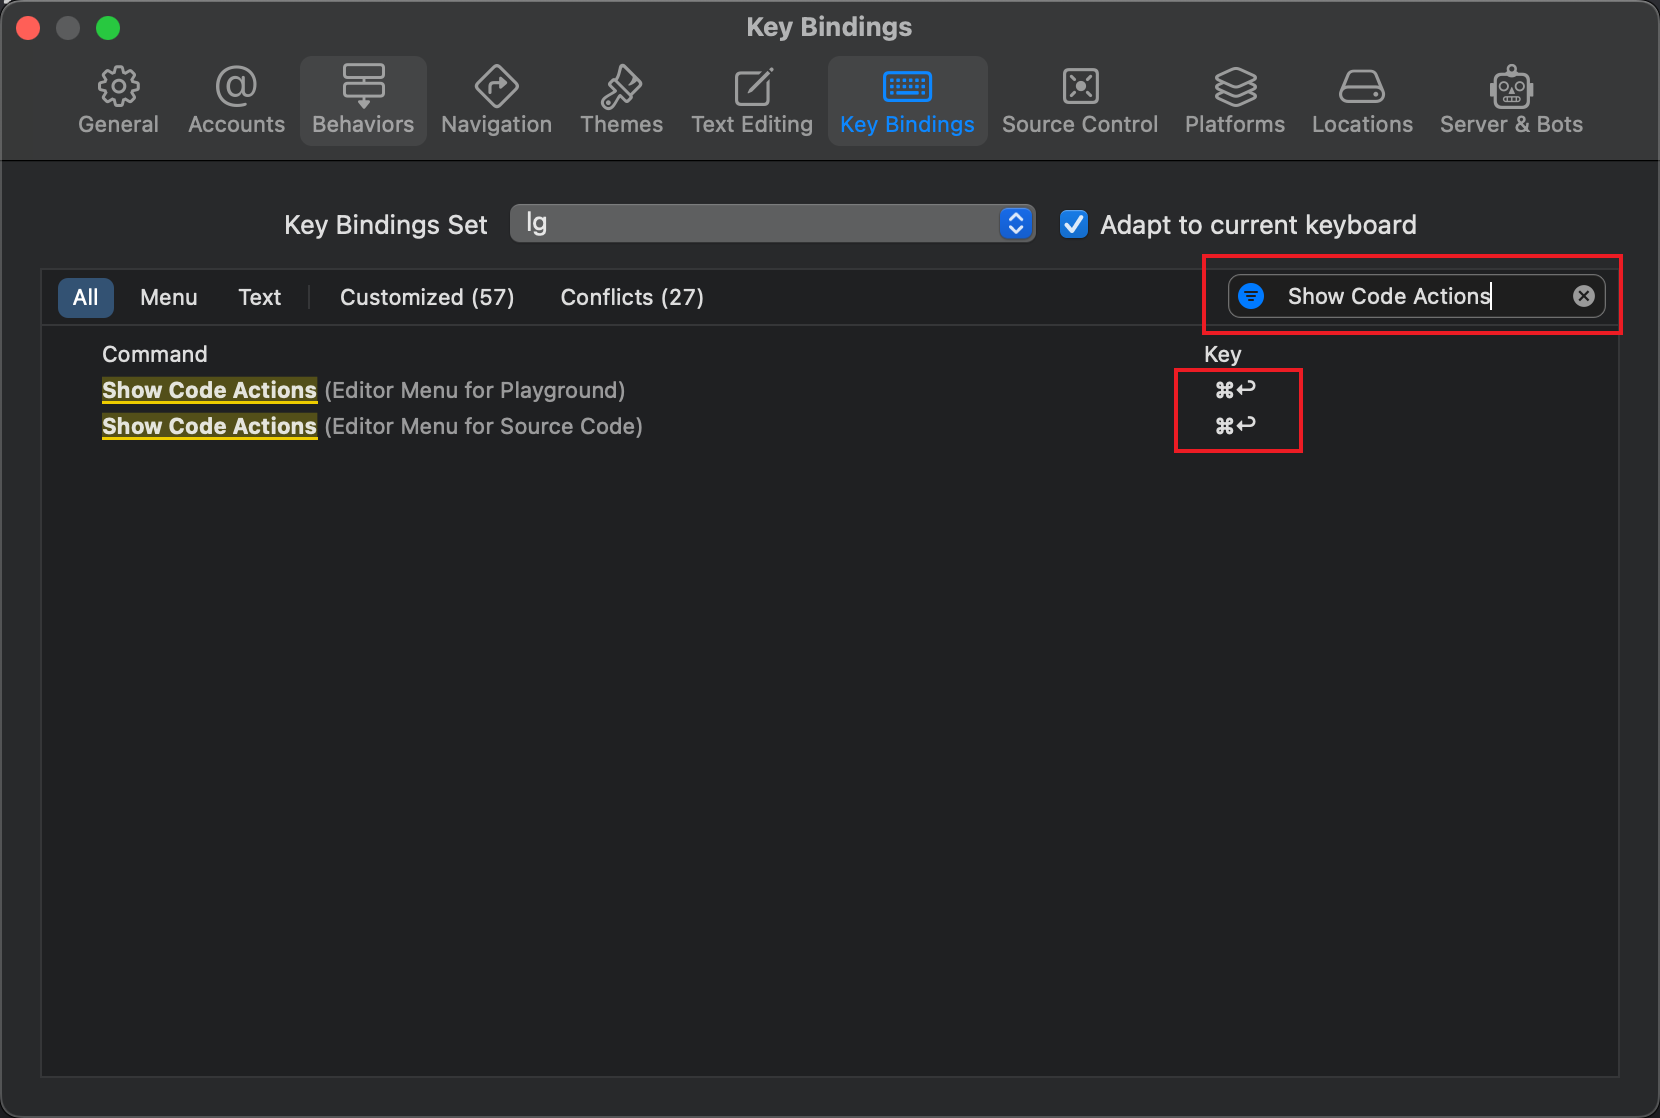Open the Text Editing preferences pane
1660x1118 pixels.
[752, 101]
